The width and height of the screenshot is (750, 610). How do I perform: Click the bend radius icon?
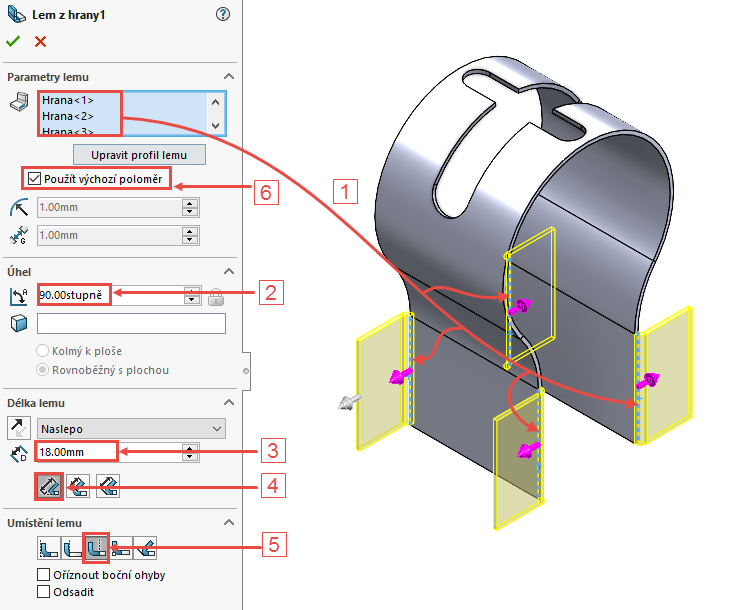tap(19, 208)
